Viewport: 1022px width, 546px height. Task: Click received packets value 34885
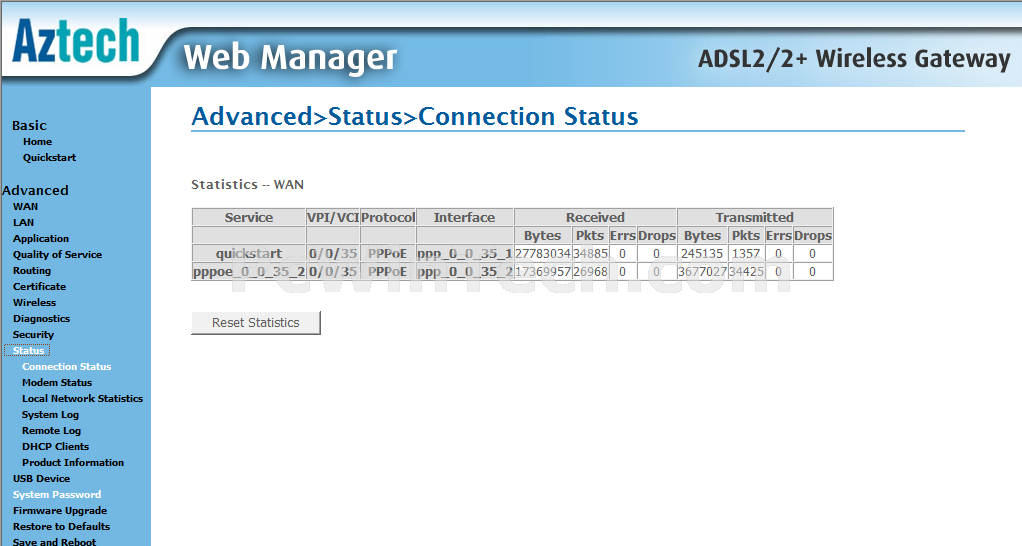pos(591,253)
